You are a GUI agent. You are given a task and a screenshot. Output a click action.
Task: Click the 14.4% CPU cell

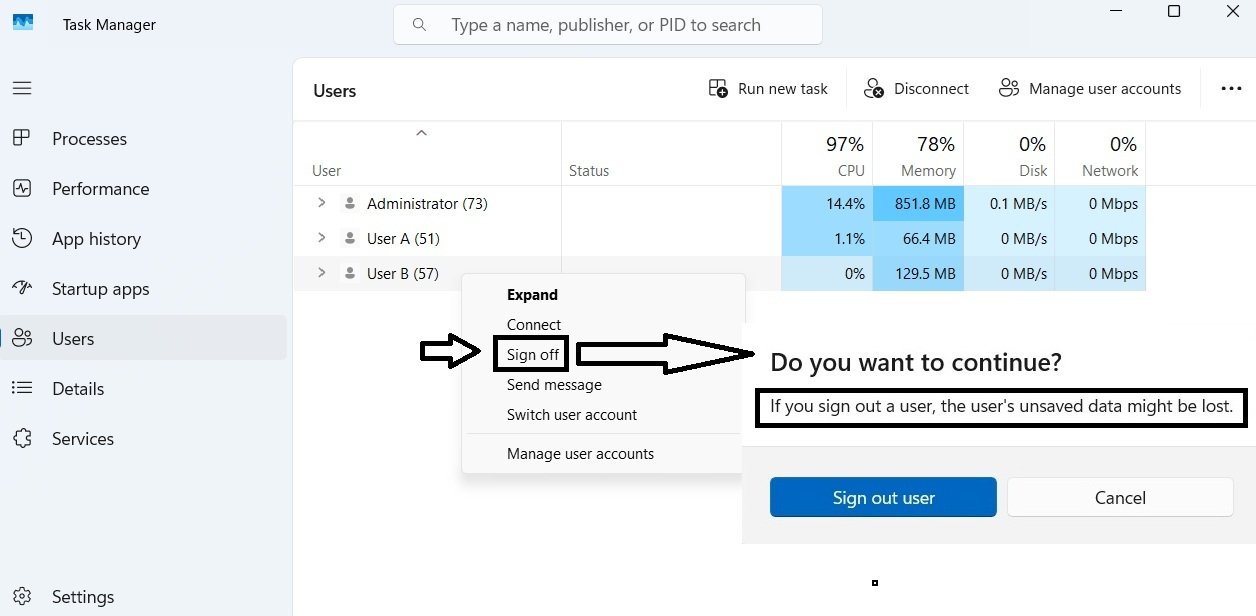click(827, 203)
